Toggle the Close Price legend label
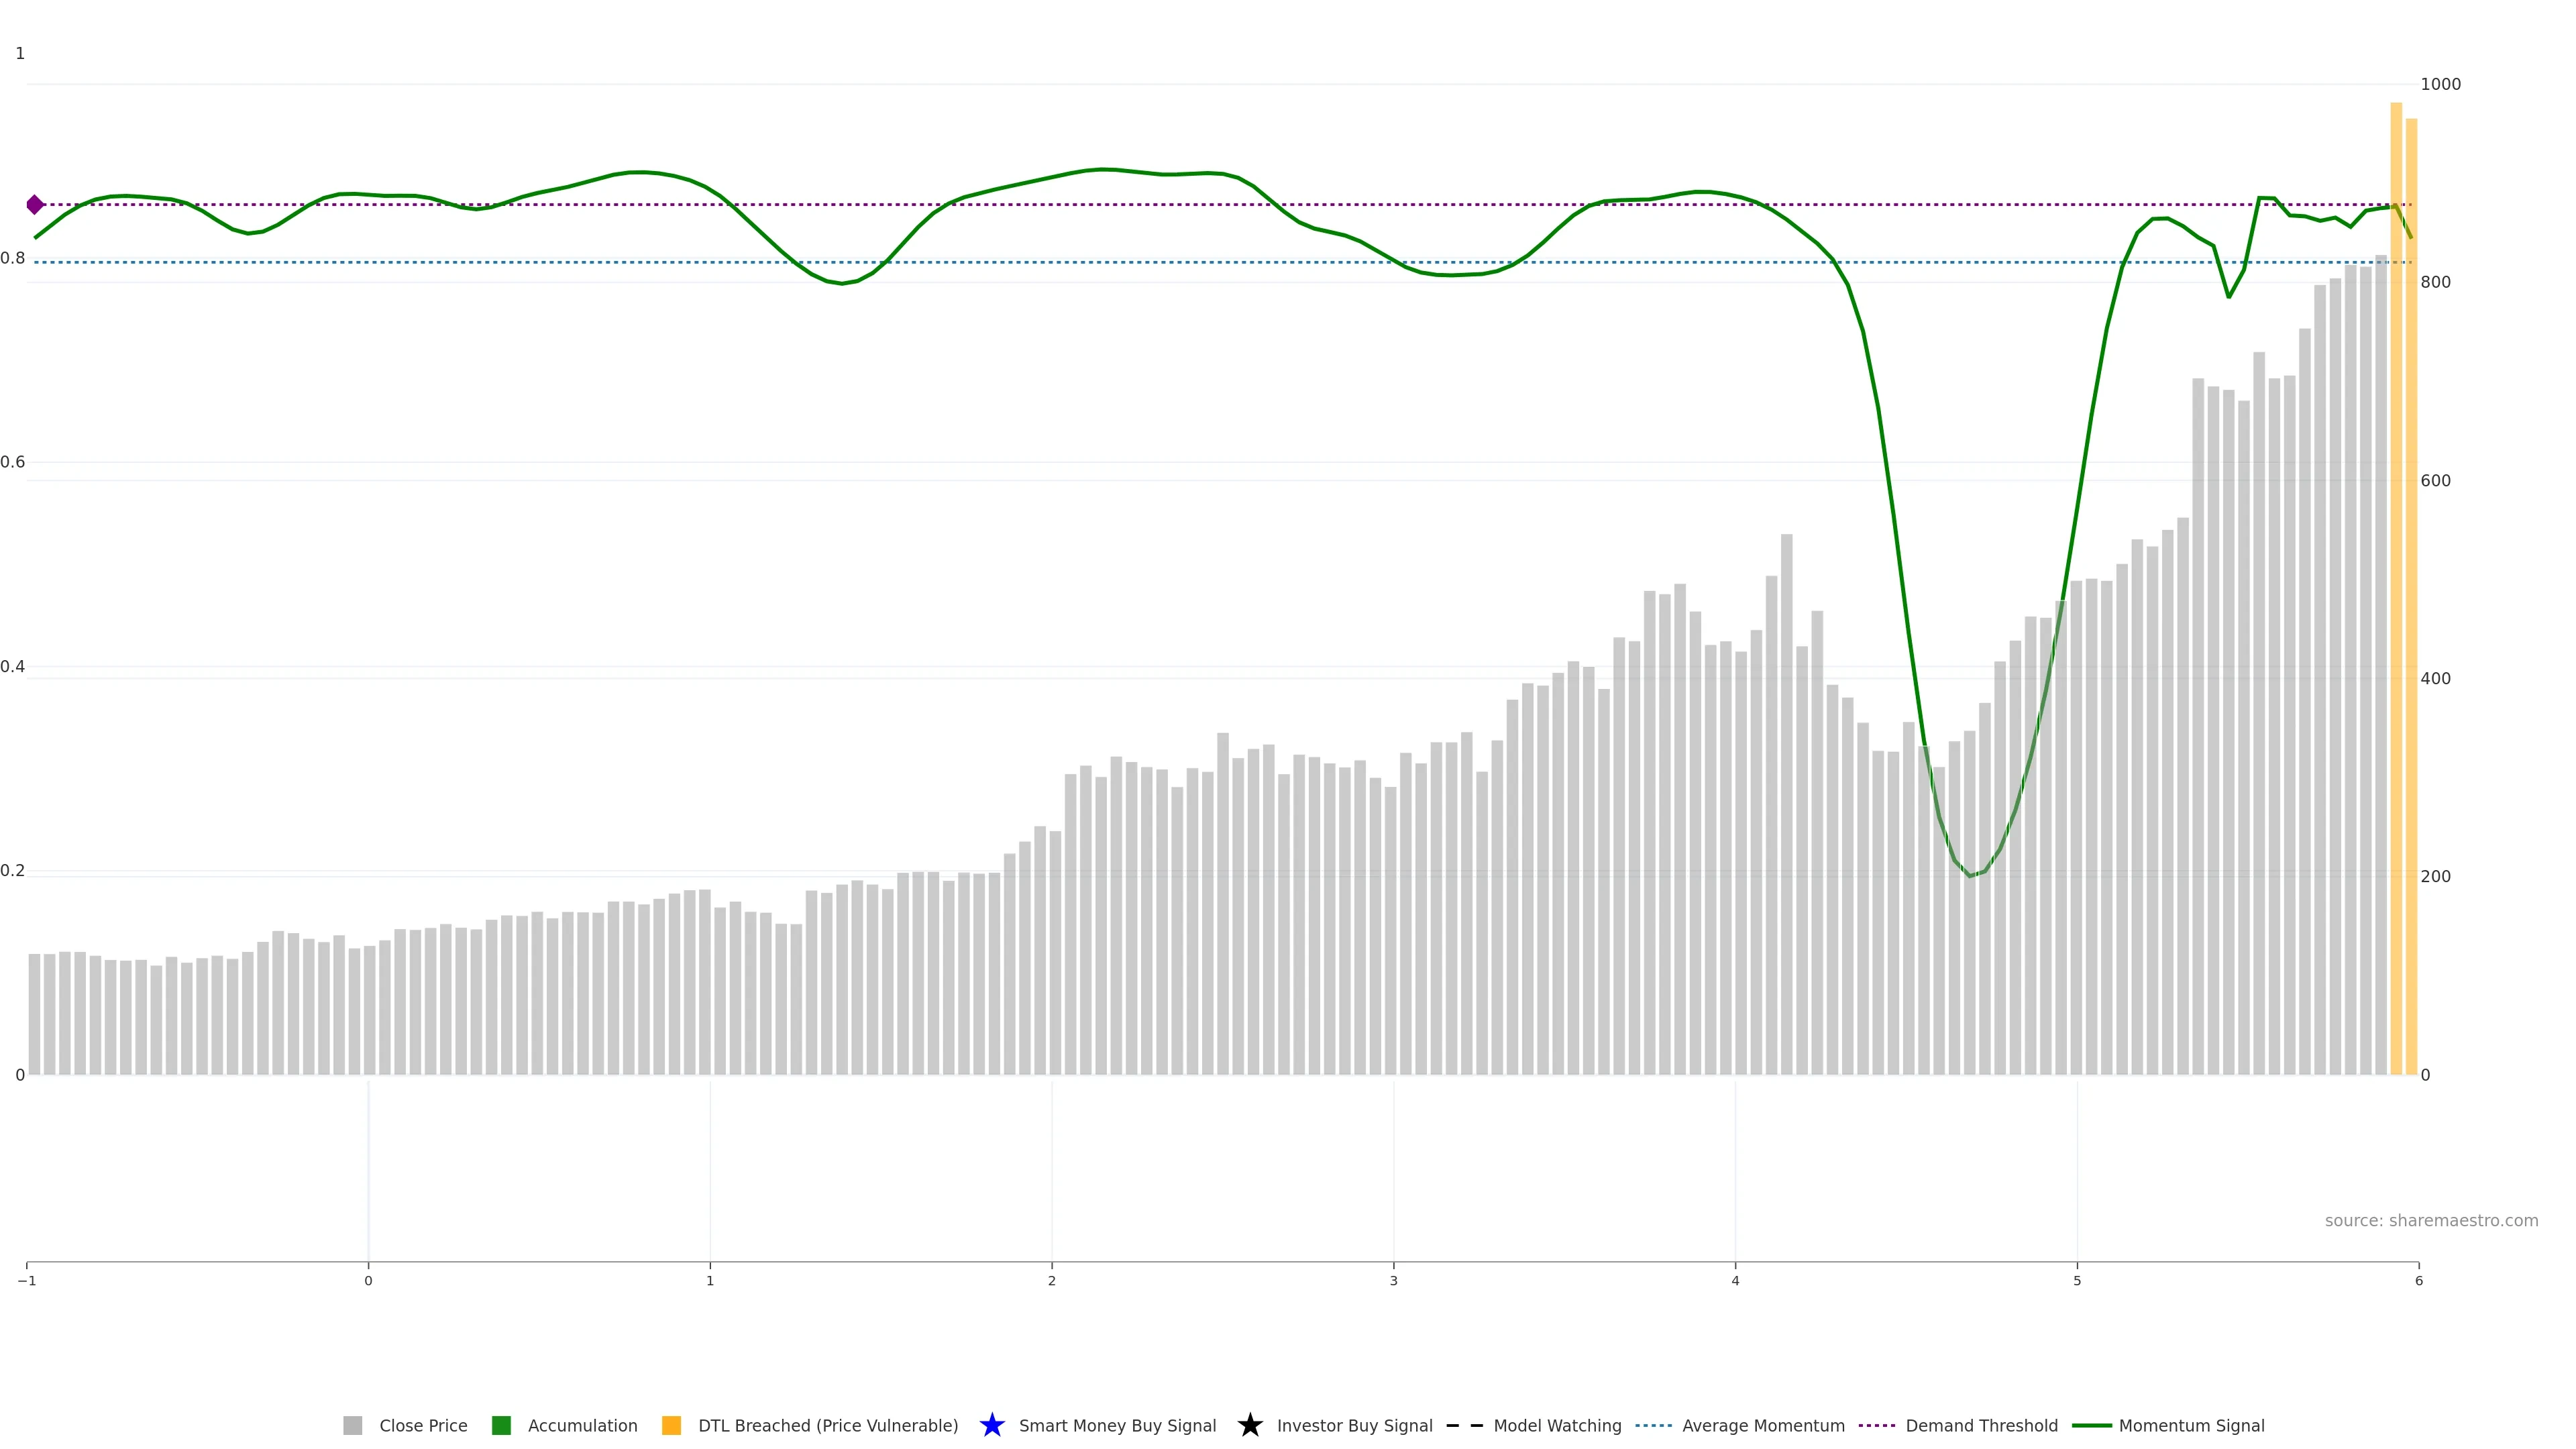Image resolution: width=2576 pixels, height=1449 pixels. tap(423, 1425)
